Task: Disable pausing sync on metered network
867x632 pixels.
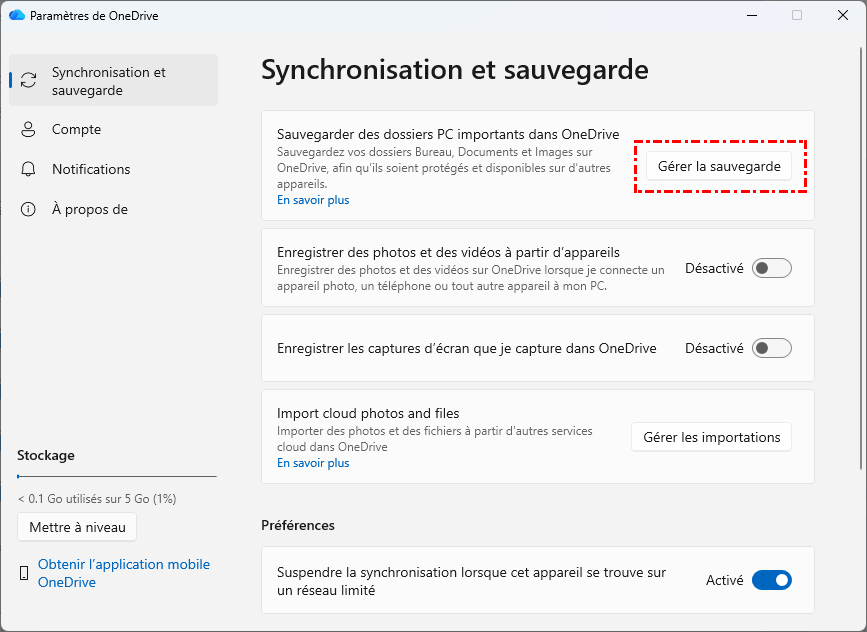Action: pyautogui.click(x=771, y=580)
